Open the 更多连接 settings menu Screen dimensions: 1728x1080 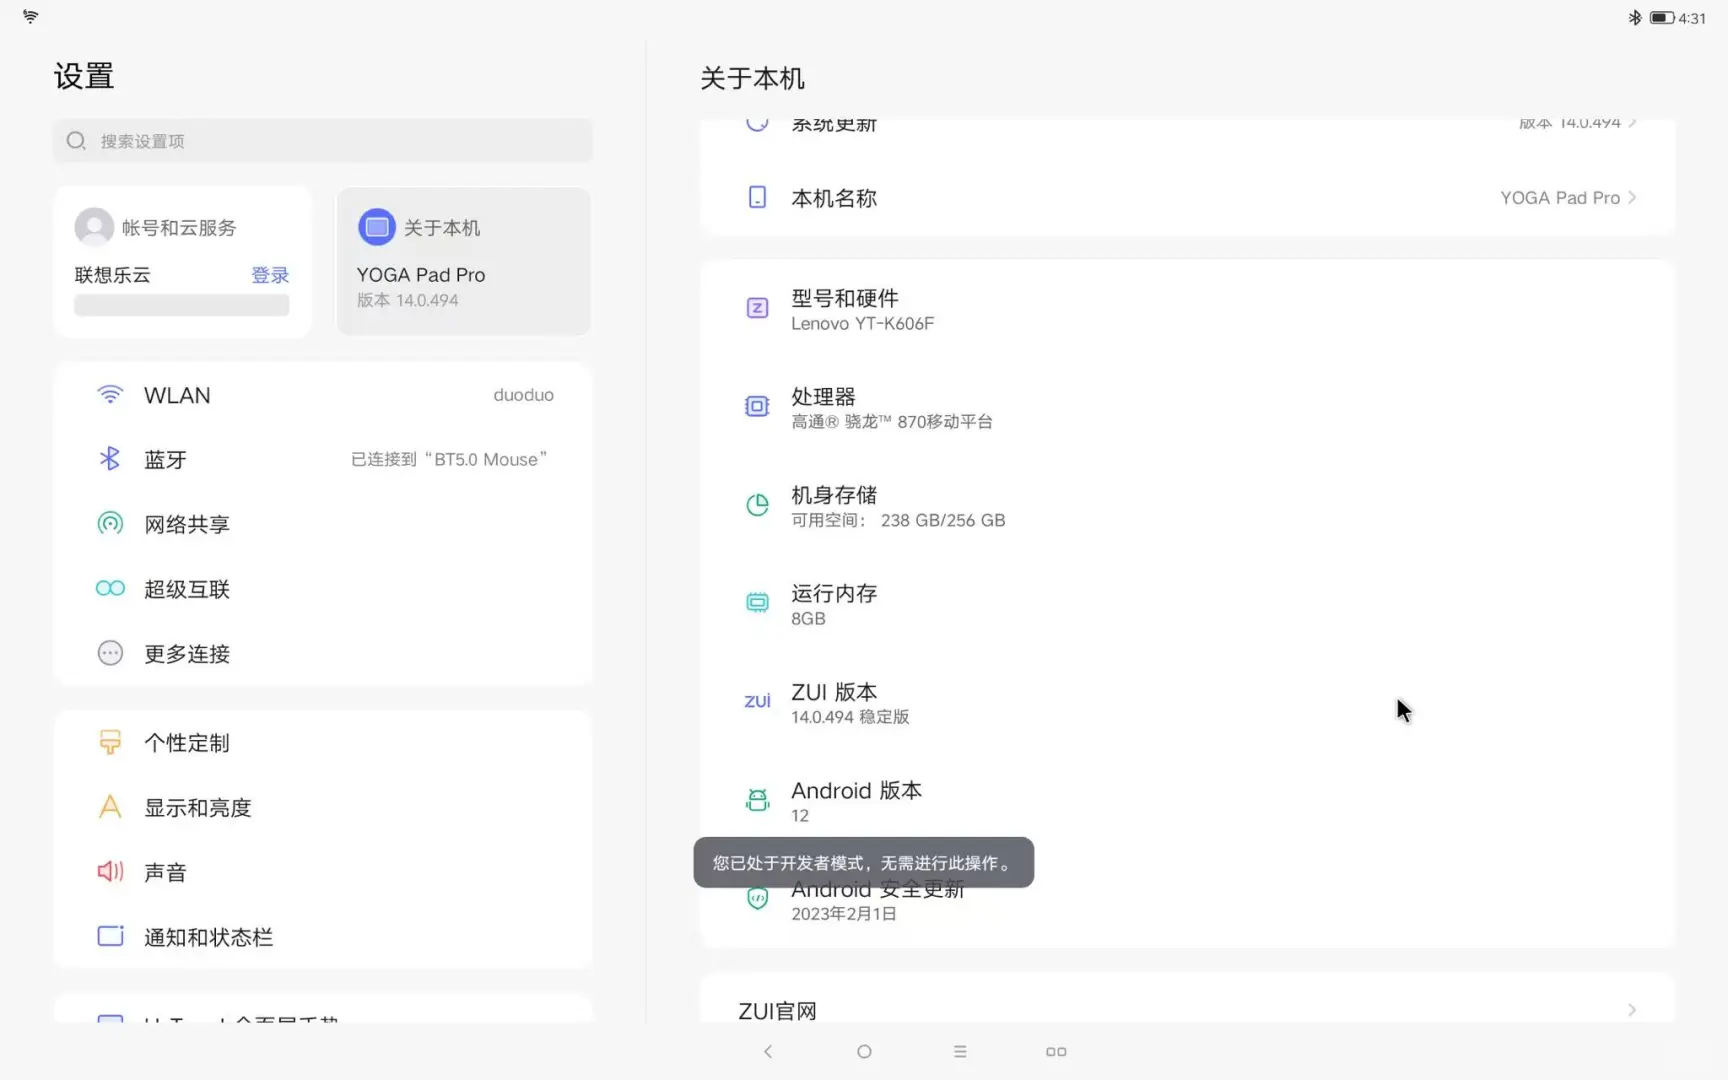pos(323,653)
